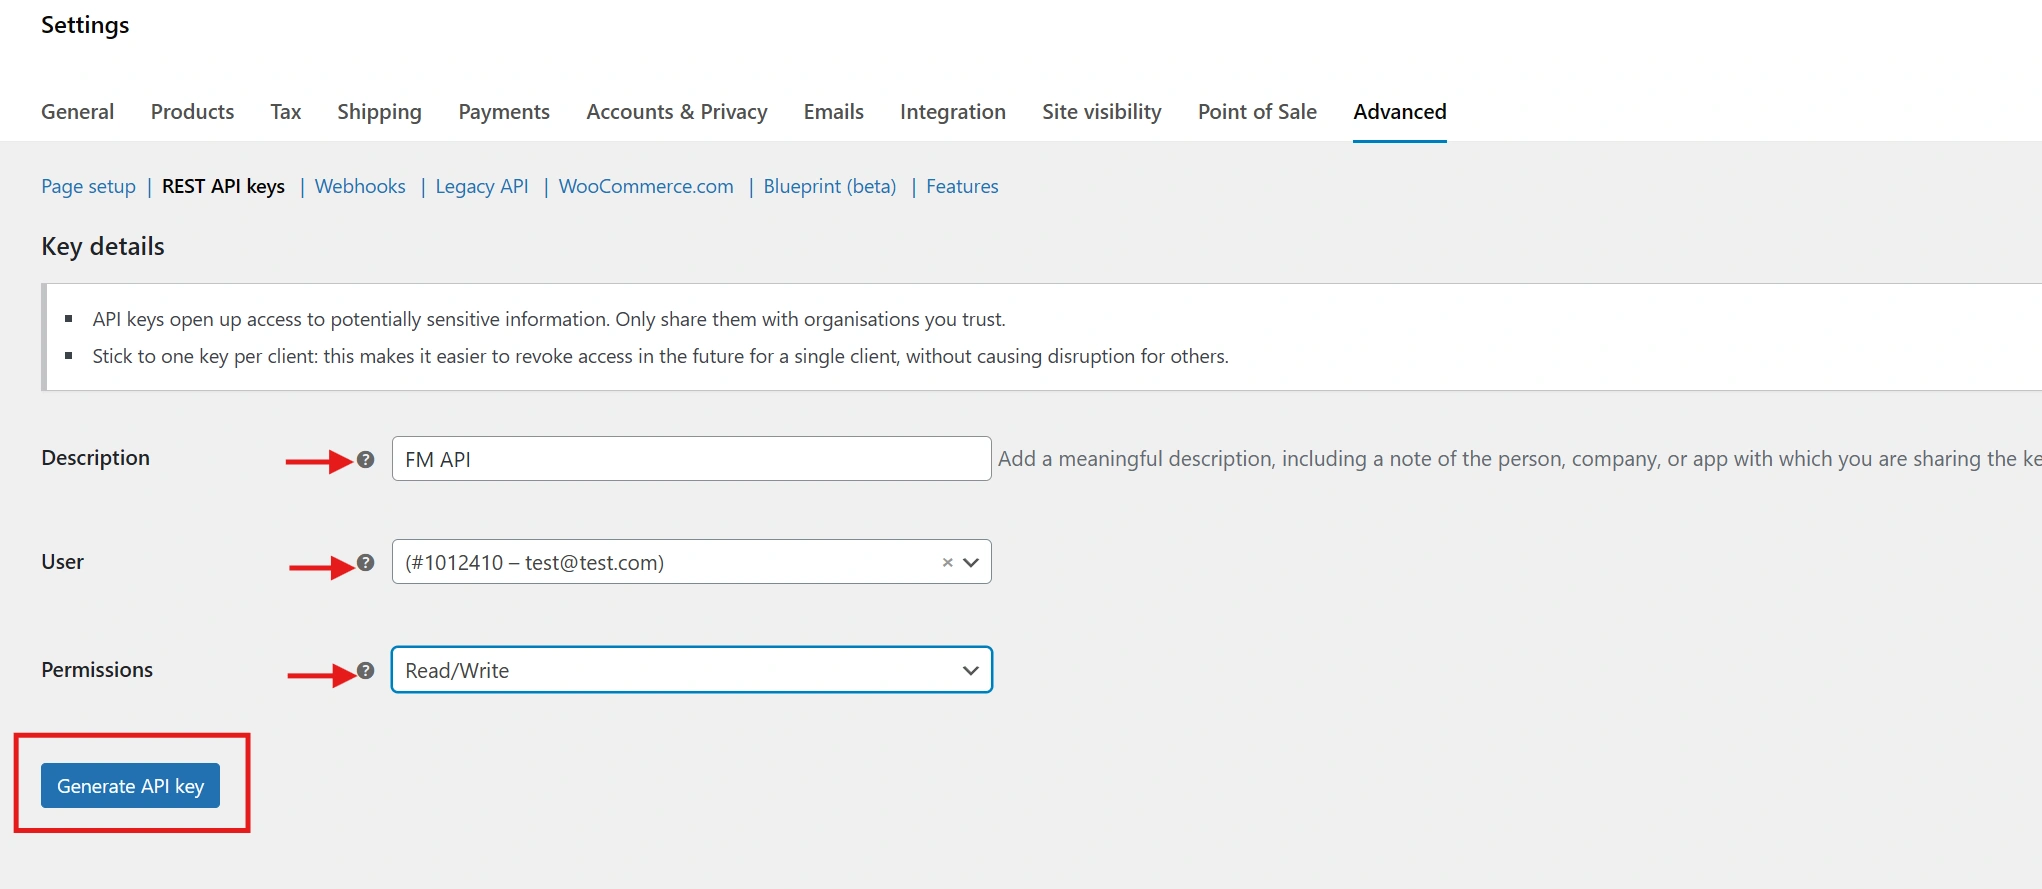The height and width of the screenshot is (889, 2042).
Task: Click the Settings page title
Action: pyautogui.click(x=85, y=26)
